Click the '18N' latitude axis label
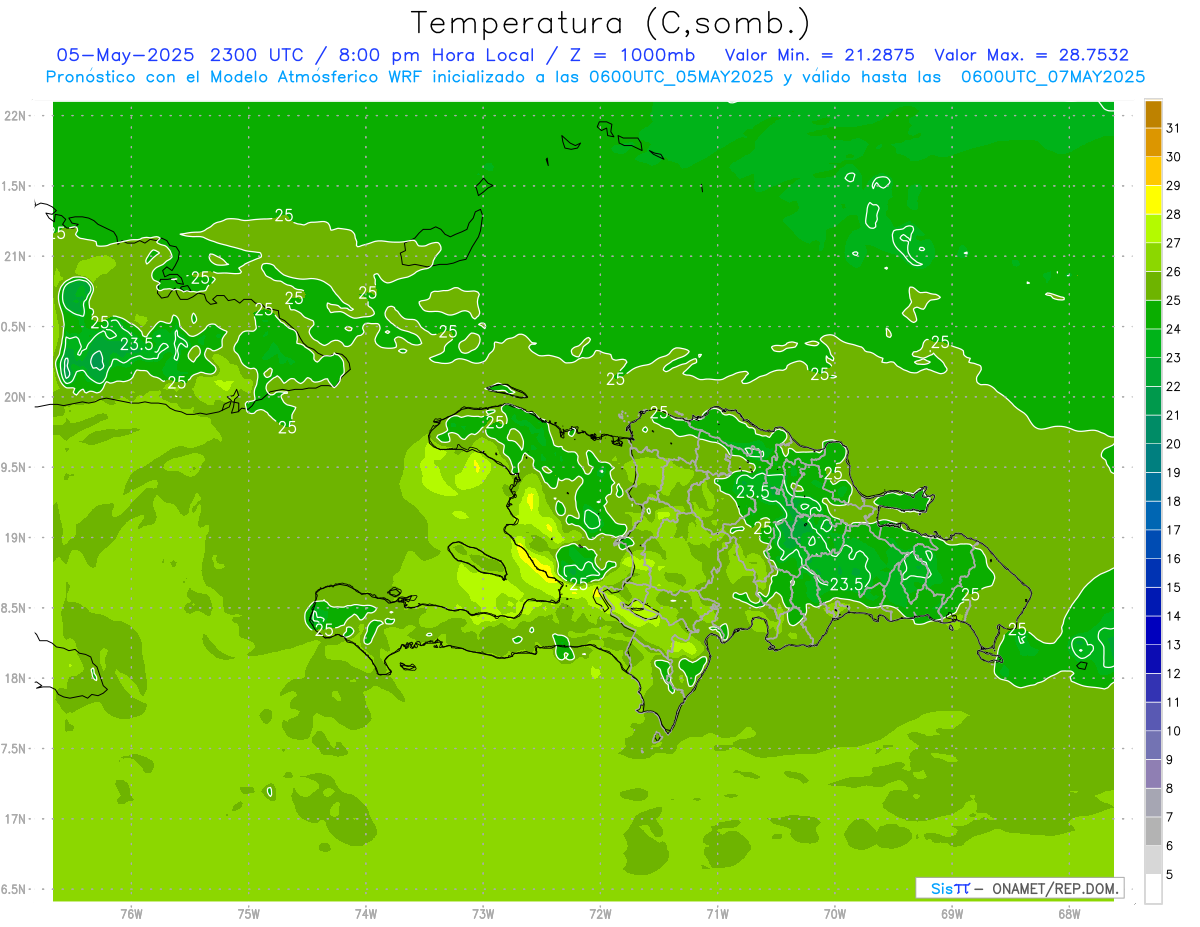This screenshot has width=1200, height=927. 15,679
